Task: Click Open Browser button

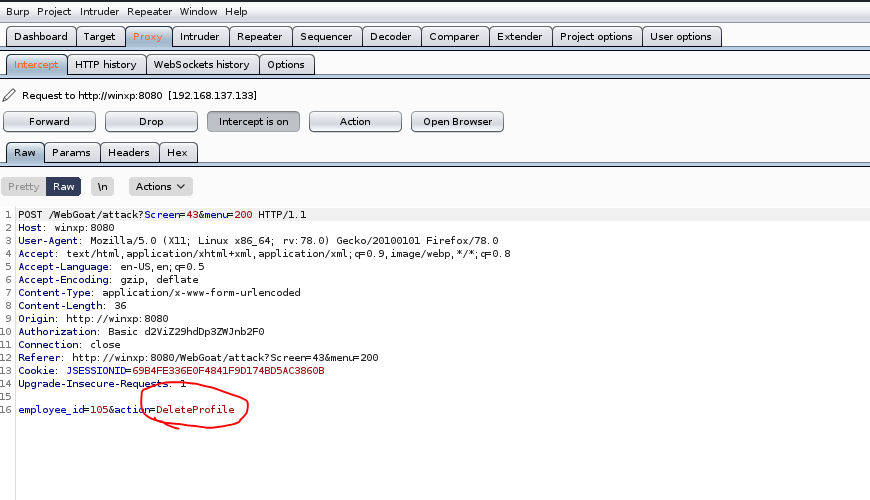Action: click(x=457, y=122)
